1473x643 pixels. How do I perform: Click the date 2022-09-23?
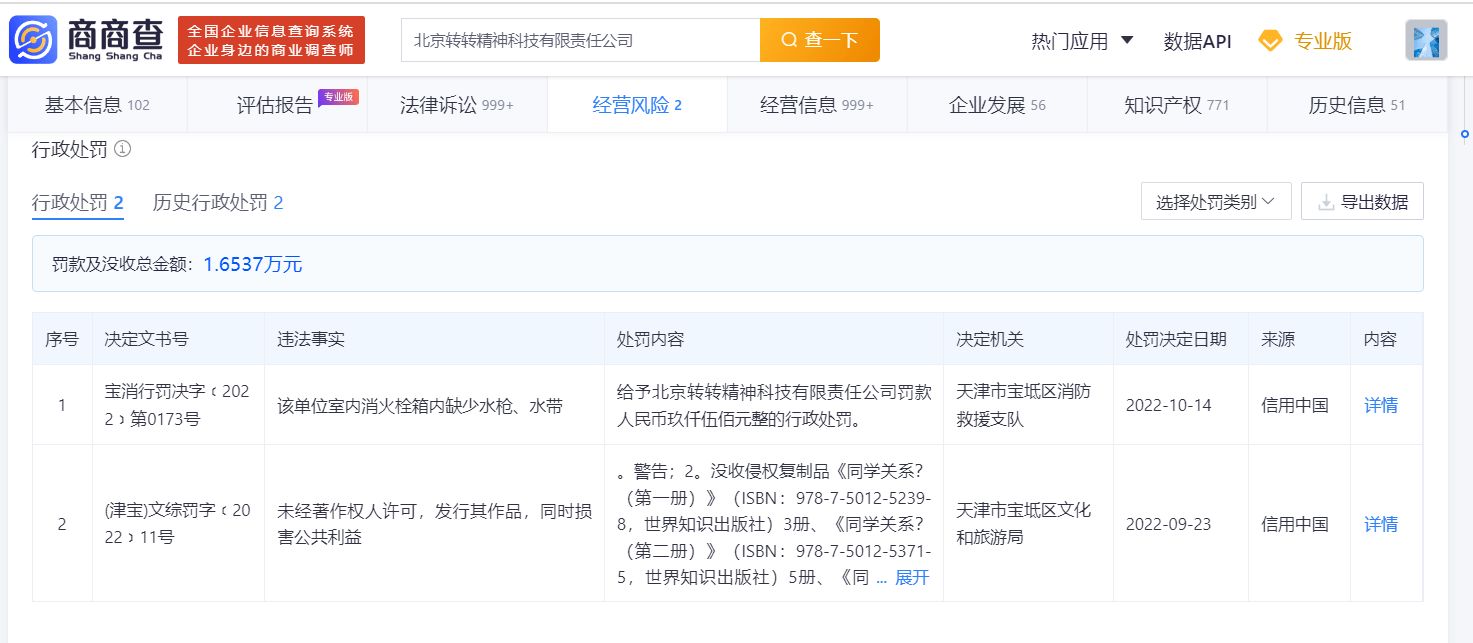[1169, 523]
